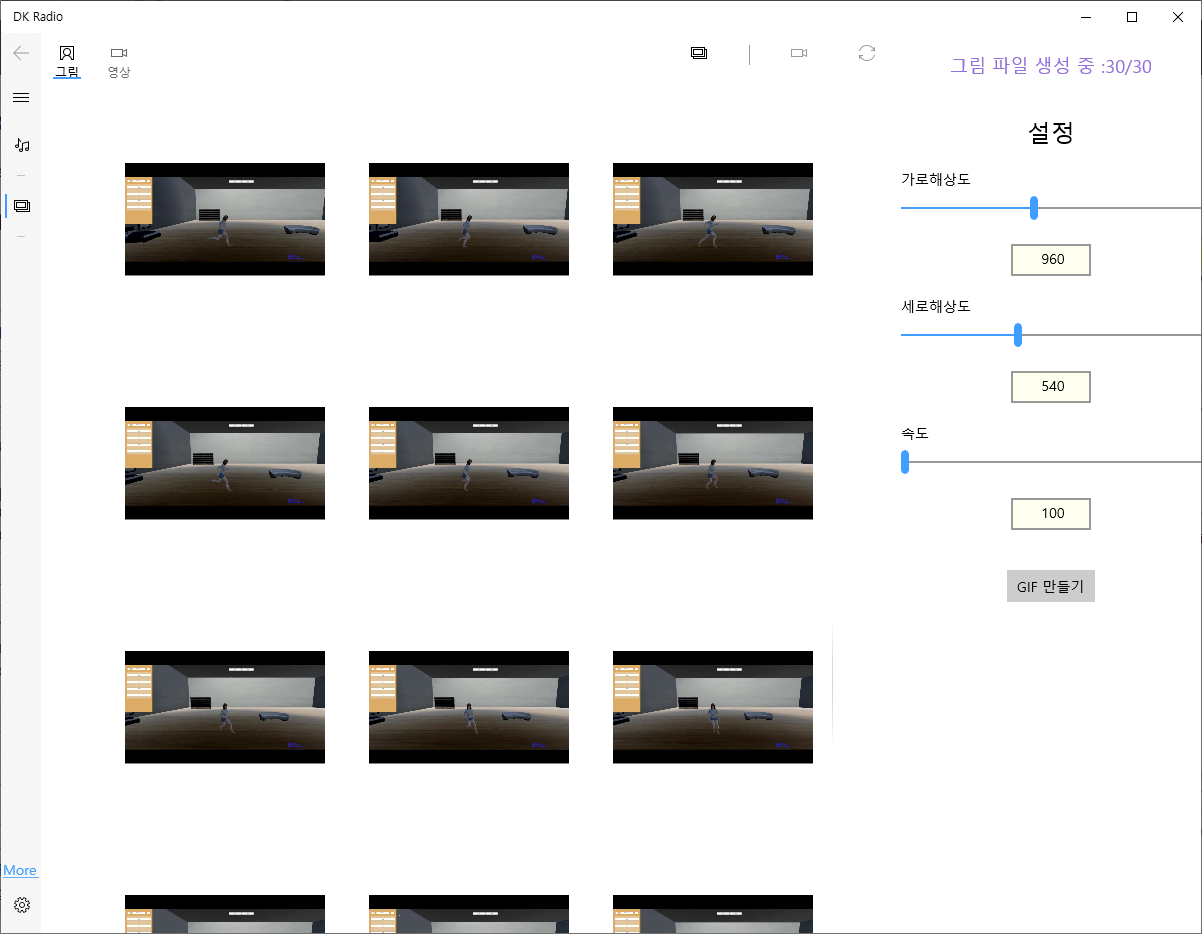Click the 가로해상도 value field showing 960
The image size is (1202, 934).
pyautogui.click(x=1051, y=259)
